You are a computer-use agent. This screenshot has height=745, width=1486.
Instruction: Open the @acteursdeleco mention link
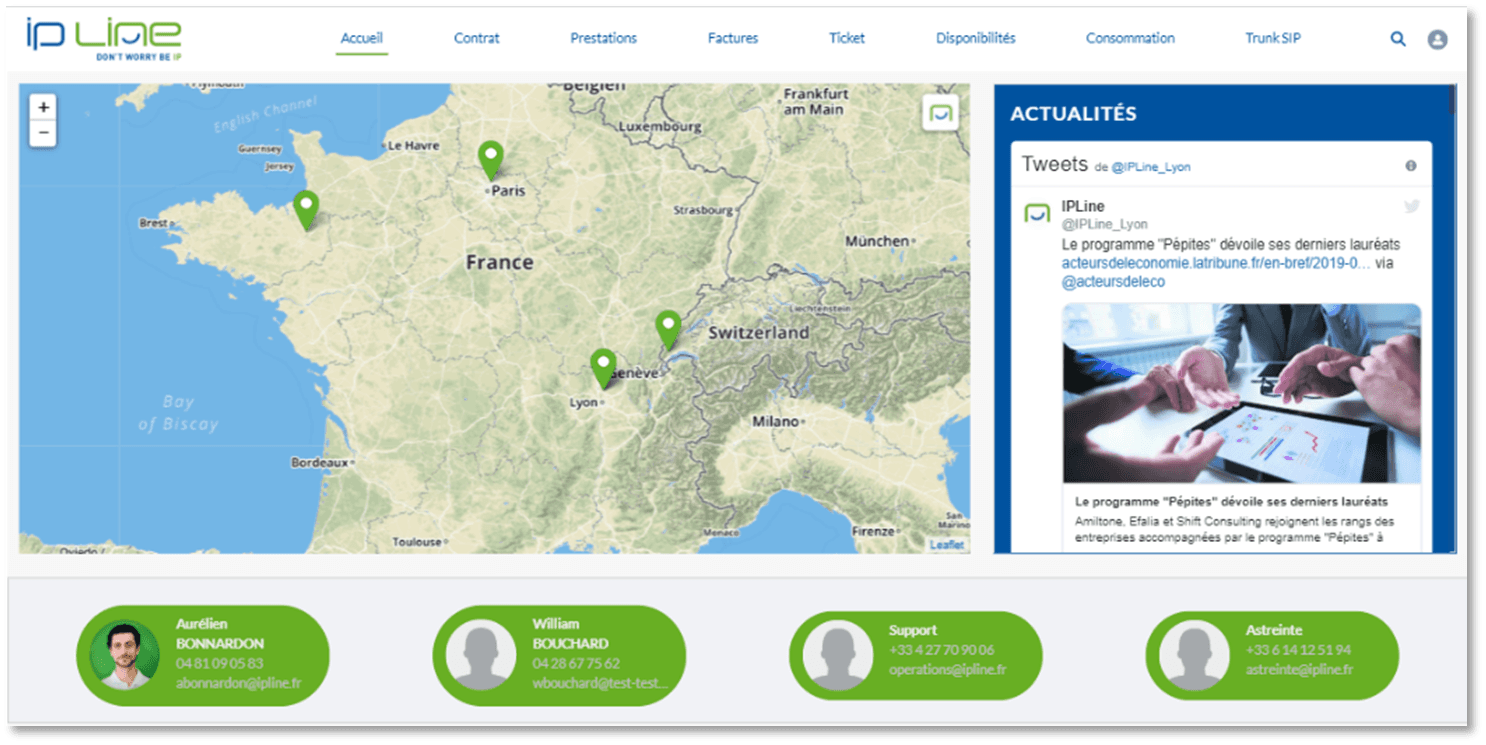[1113, 282]
